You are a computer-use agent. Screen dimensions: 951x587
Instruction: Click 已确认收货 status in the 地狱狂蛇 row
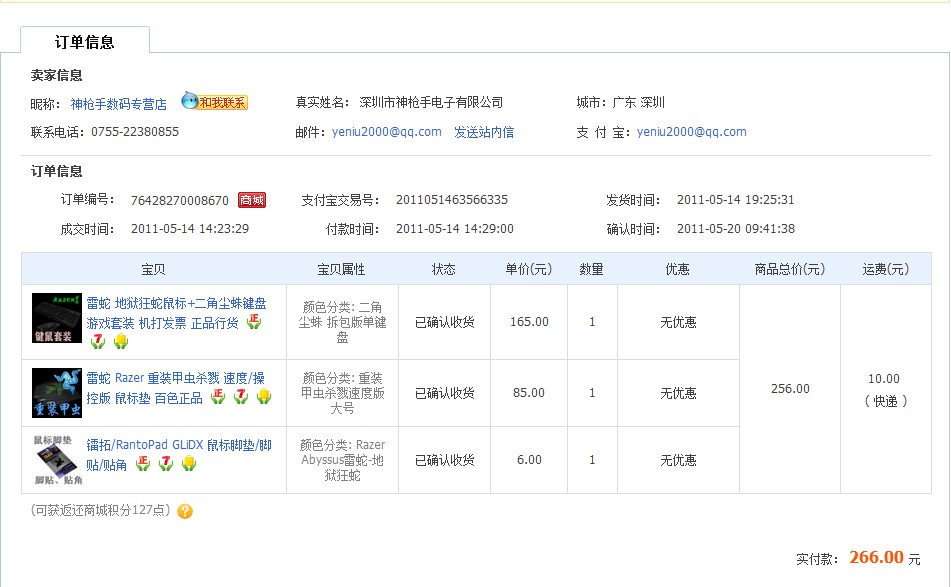pos(445,323)
